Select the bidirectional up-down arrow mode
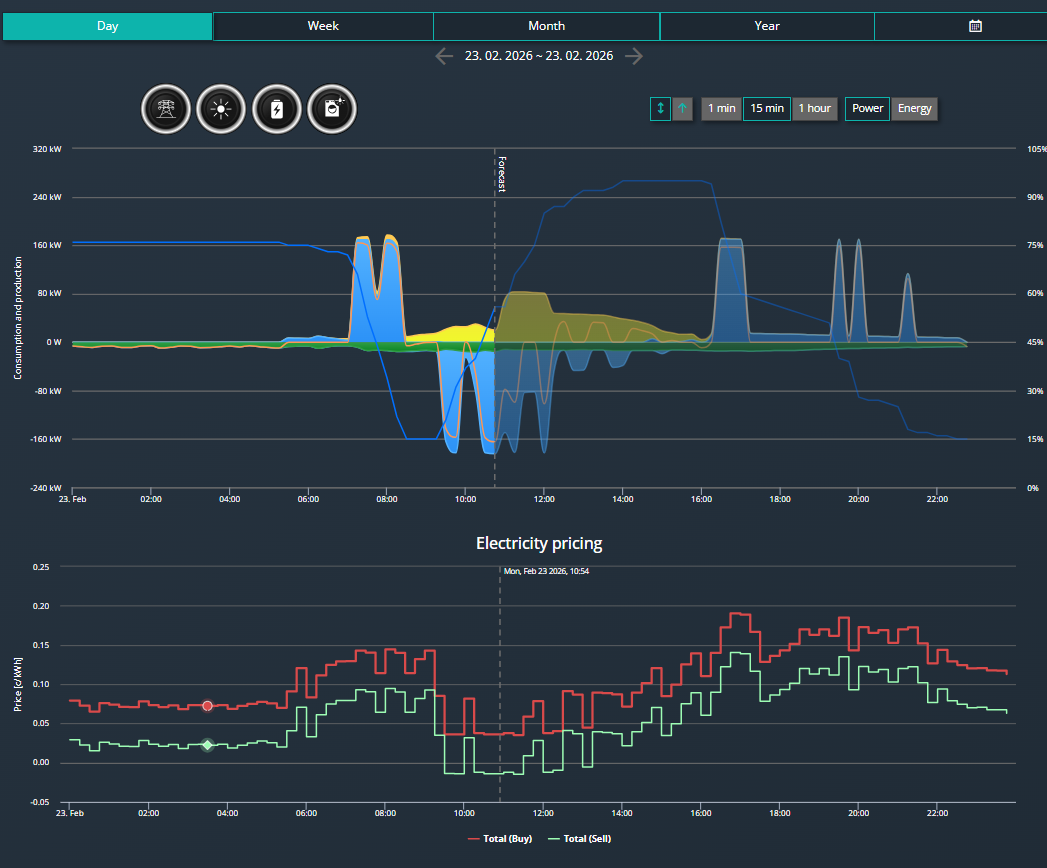The image size is (1047, 868). (660, 109)
